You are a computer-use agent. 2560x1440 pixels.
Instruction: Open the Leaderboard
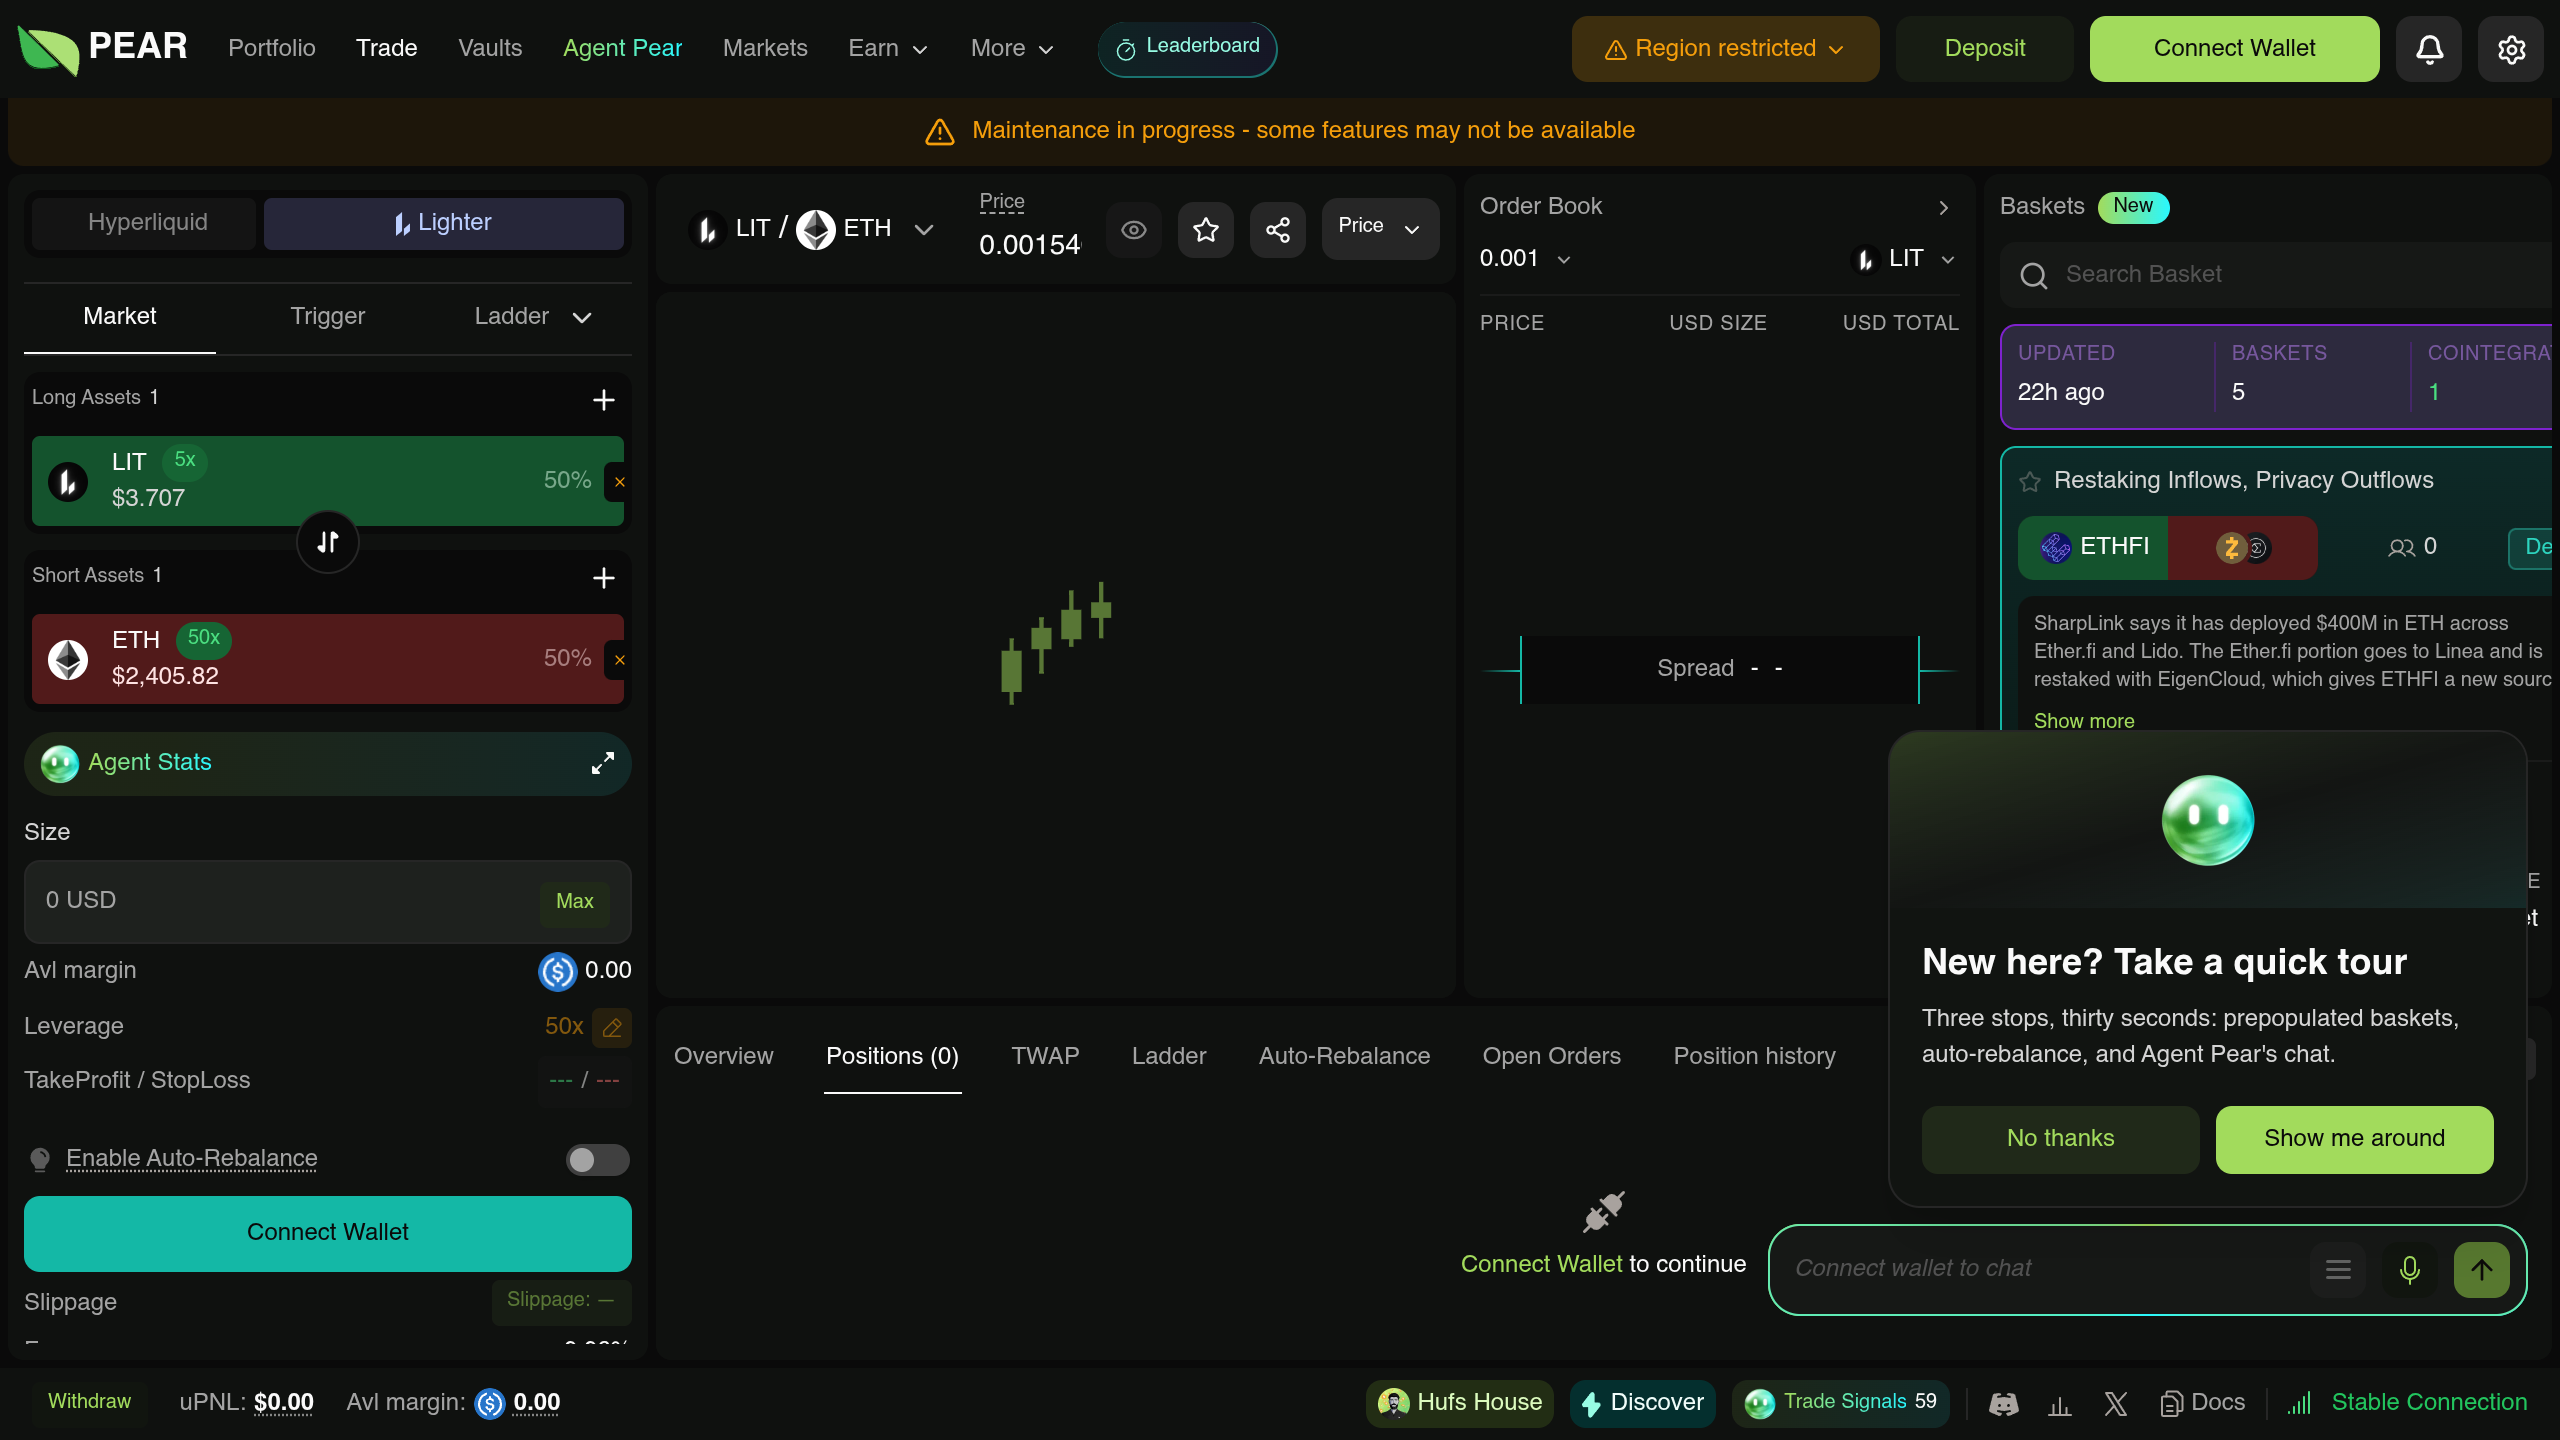pyautogui.click(x=1187, y=49)
